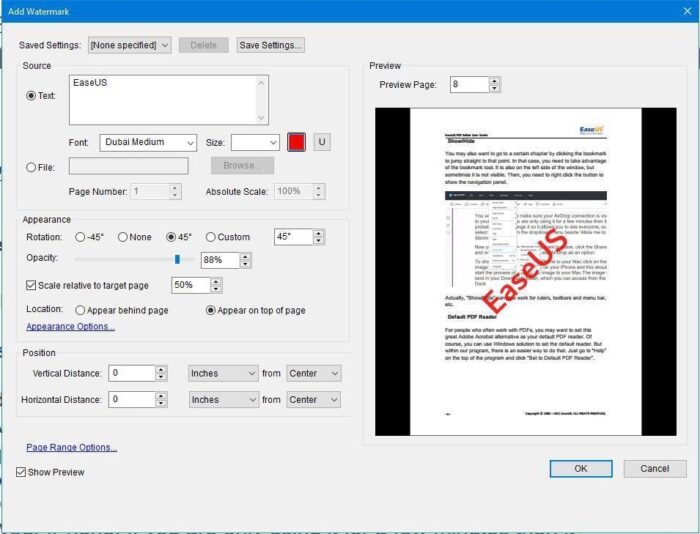The width and height of the screenshot is (700, 534).
Task: Decrease custom rotation angle value
Action: pyautogui.click(x=318, y=241)
